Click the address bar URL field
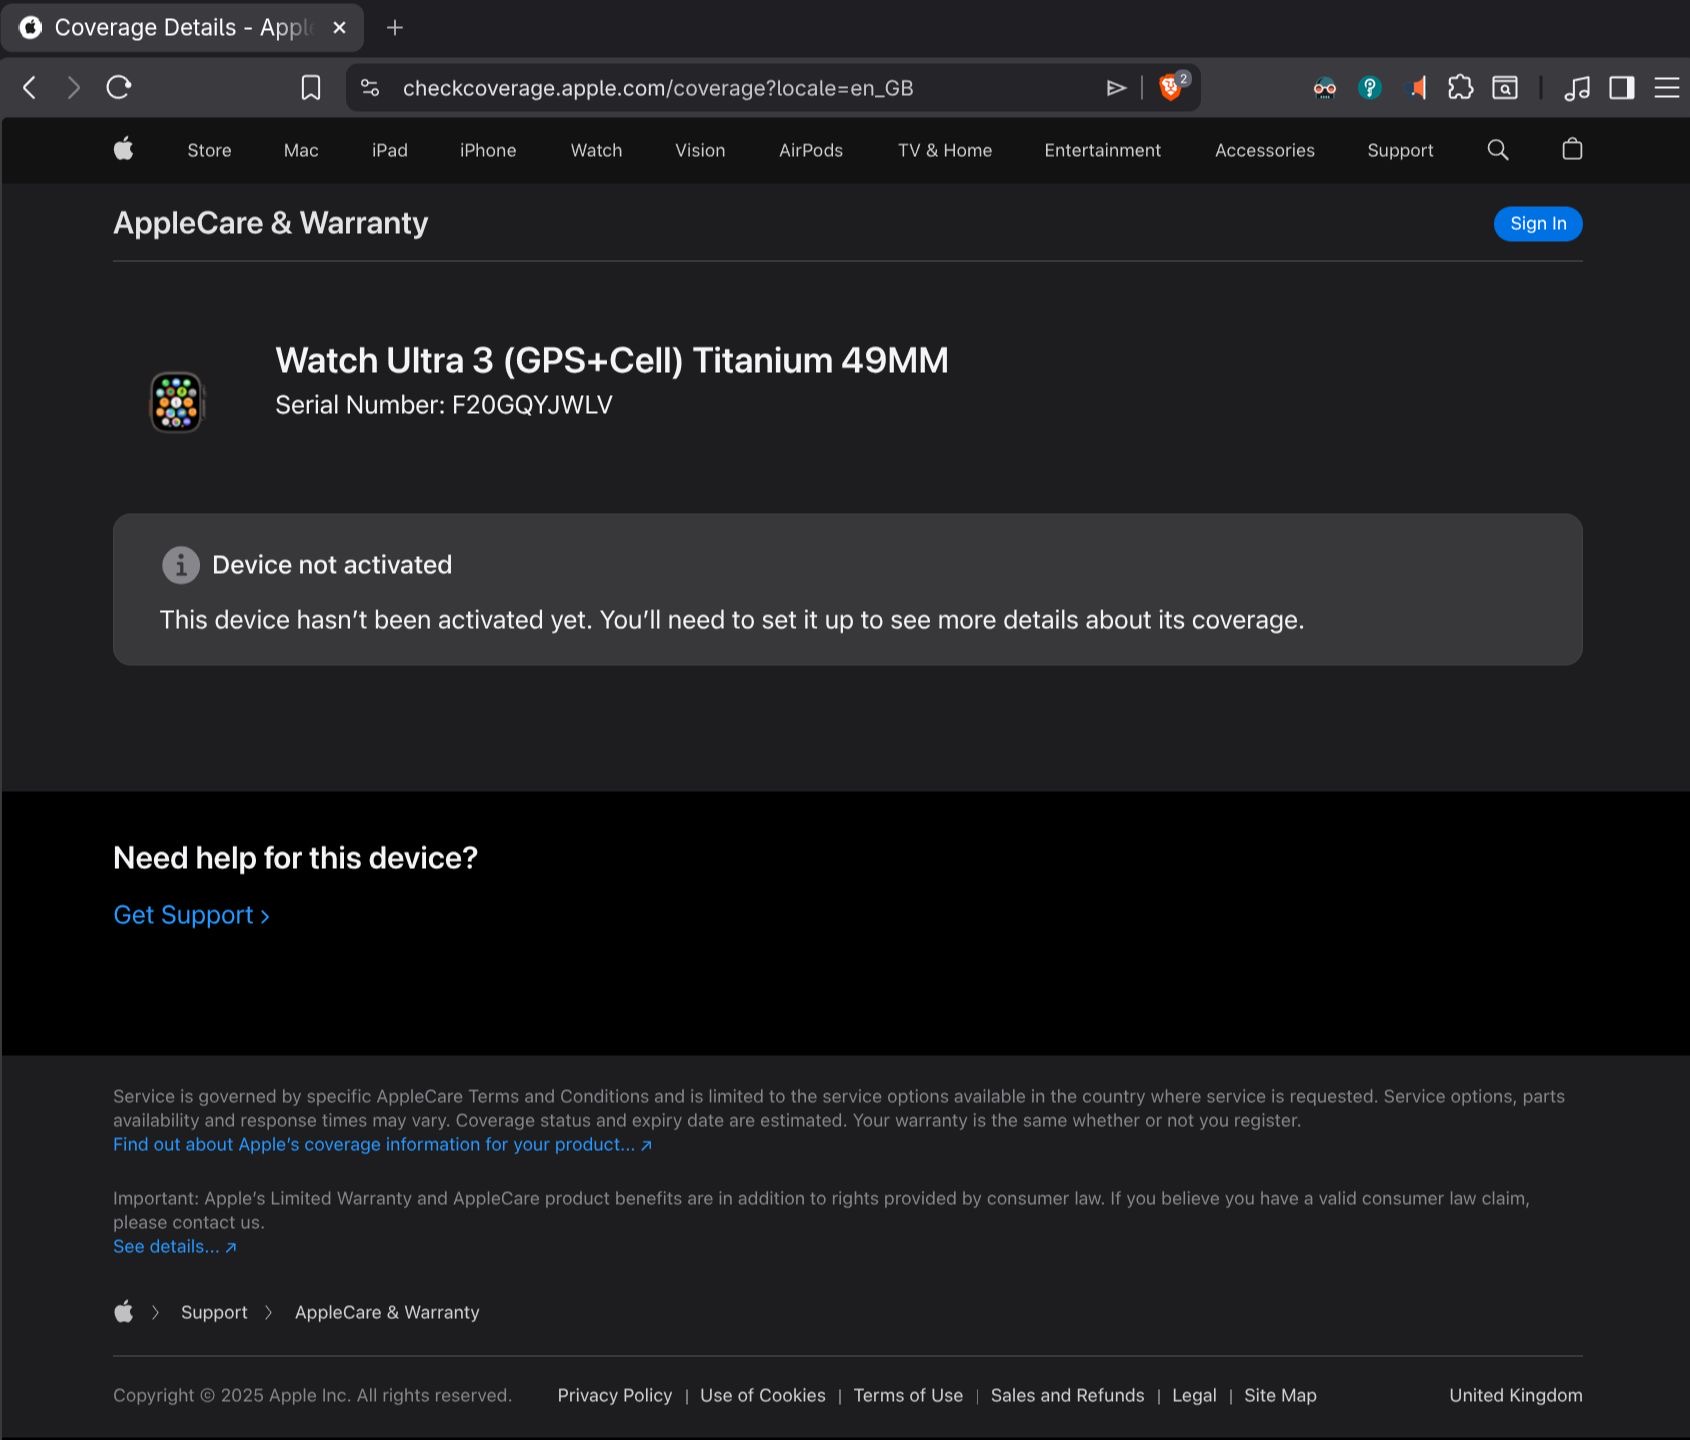 (700, 88)
